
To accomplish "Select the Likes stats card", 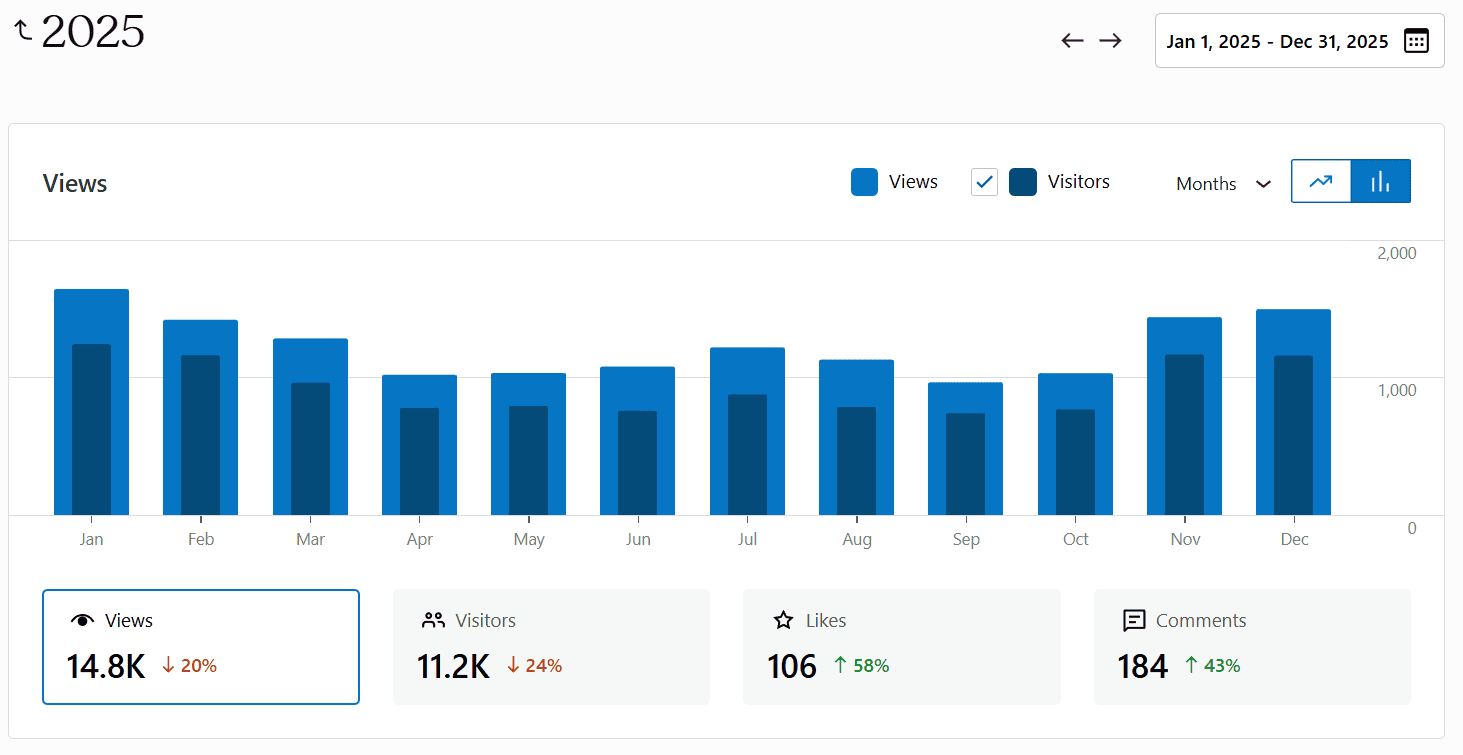I will 901,645.
